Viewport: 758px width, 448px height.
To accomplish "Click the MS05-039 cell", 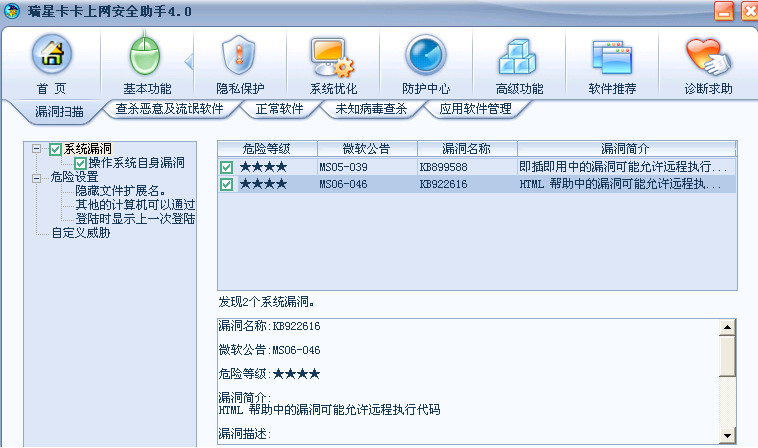I will click(343, 167).
